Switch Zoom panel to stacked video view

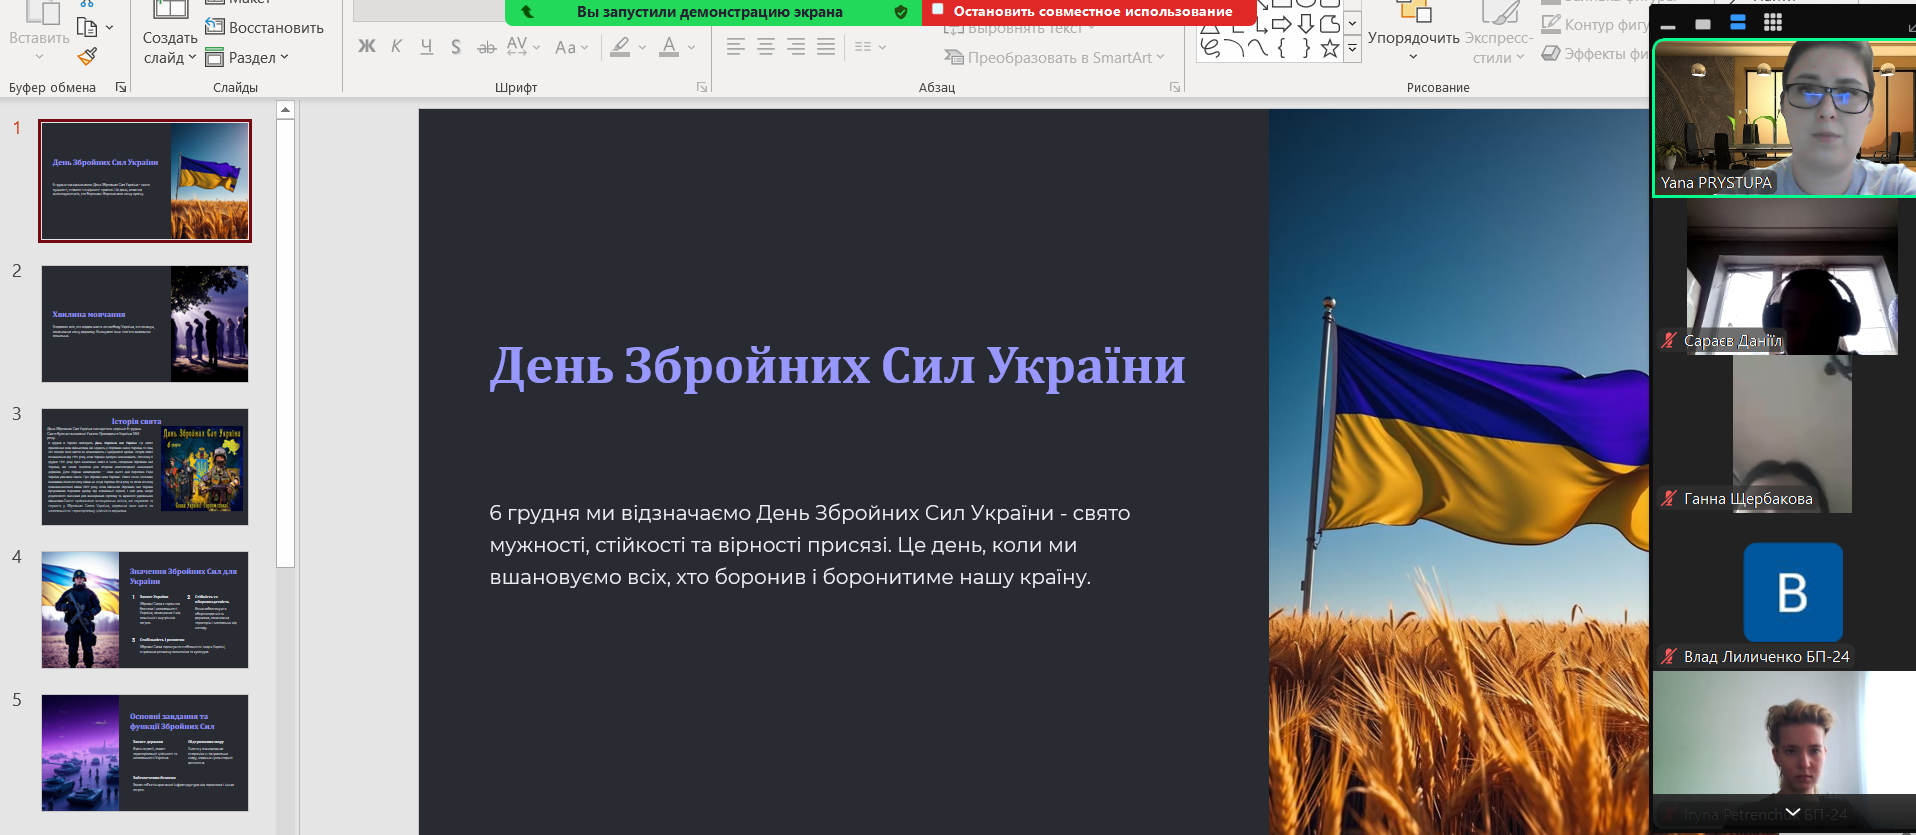point(1738,23)
